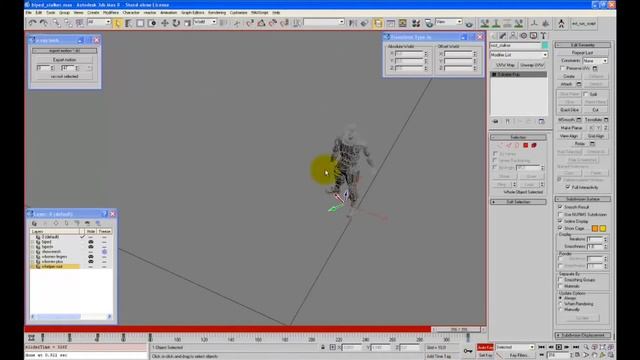Select the Element sub-object level icon
Screen dimensions: 640x360
[534, 145]
